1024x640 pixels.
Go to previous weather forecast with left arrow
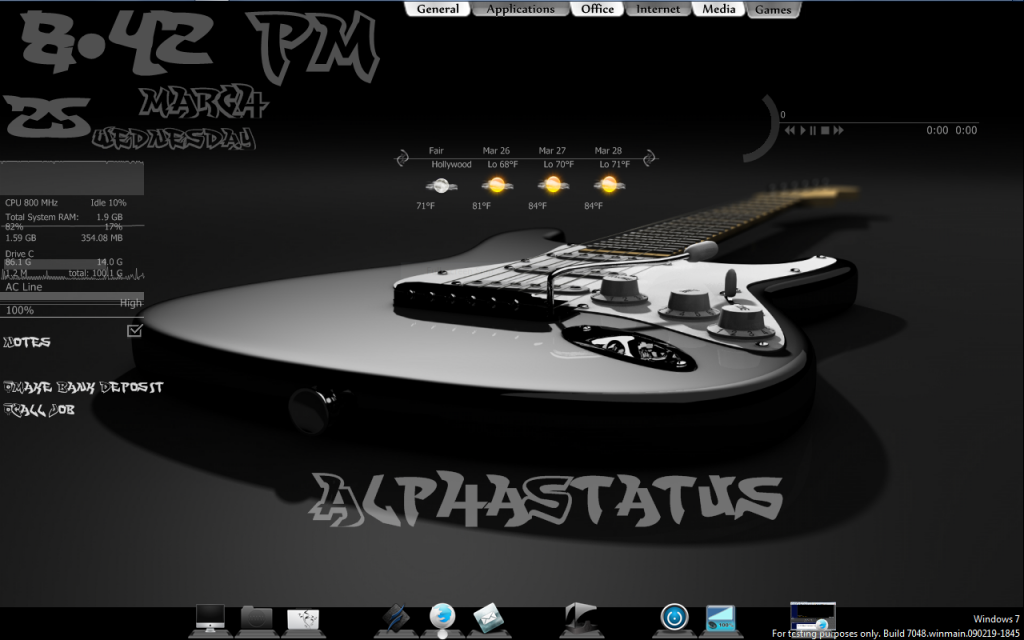pos(403,158)
